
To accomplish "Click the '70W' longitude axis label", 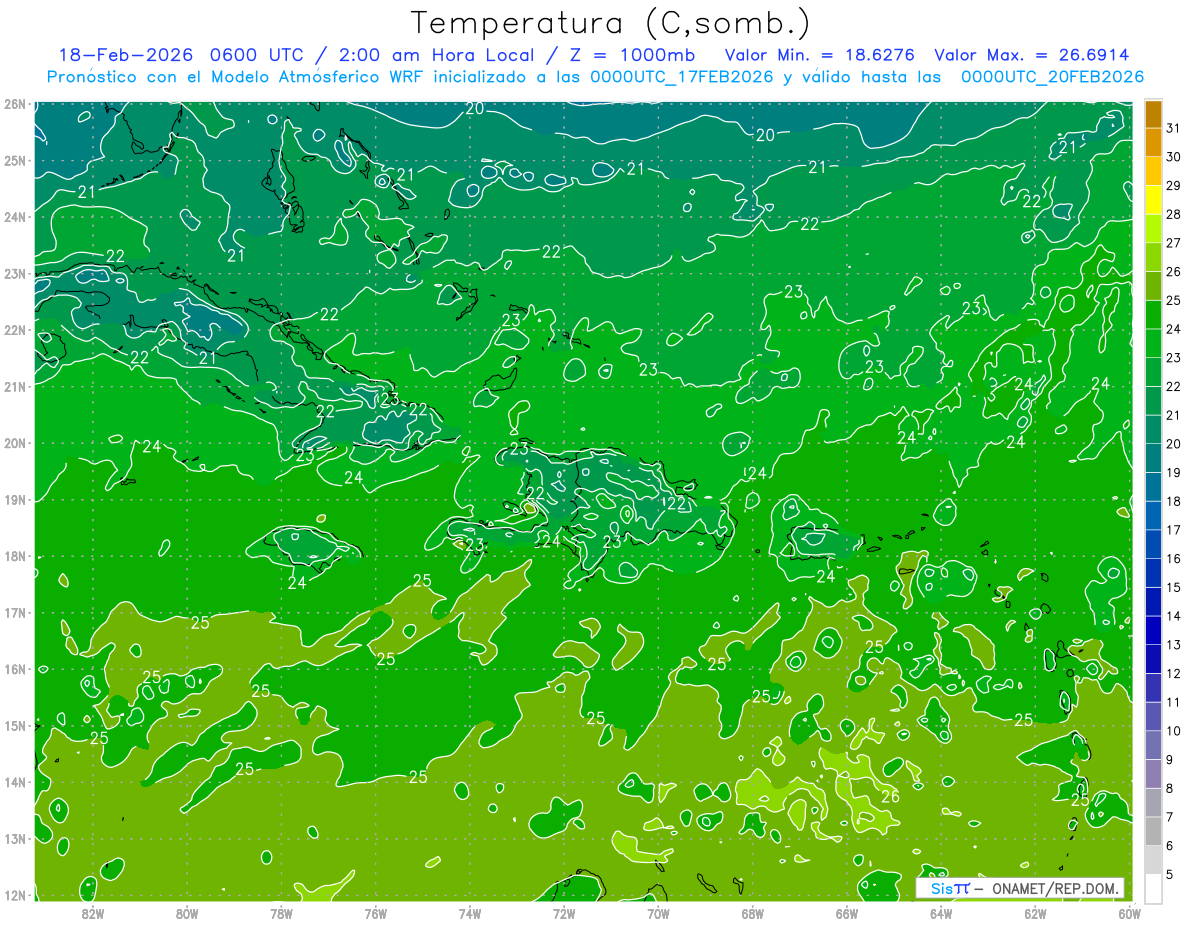I will tap(658, 913).
